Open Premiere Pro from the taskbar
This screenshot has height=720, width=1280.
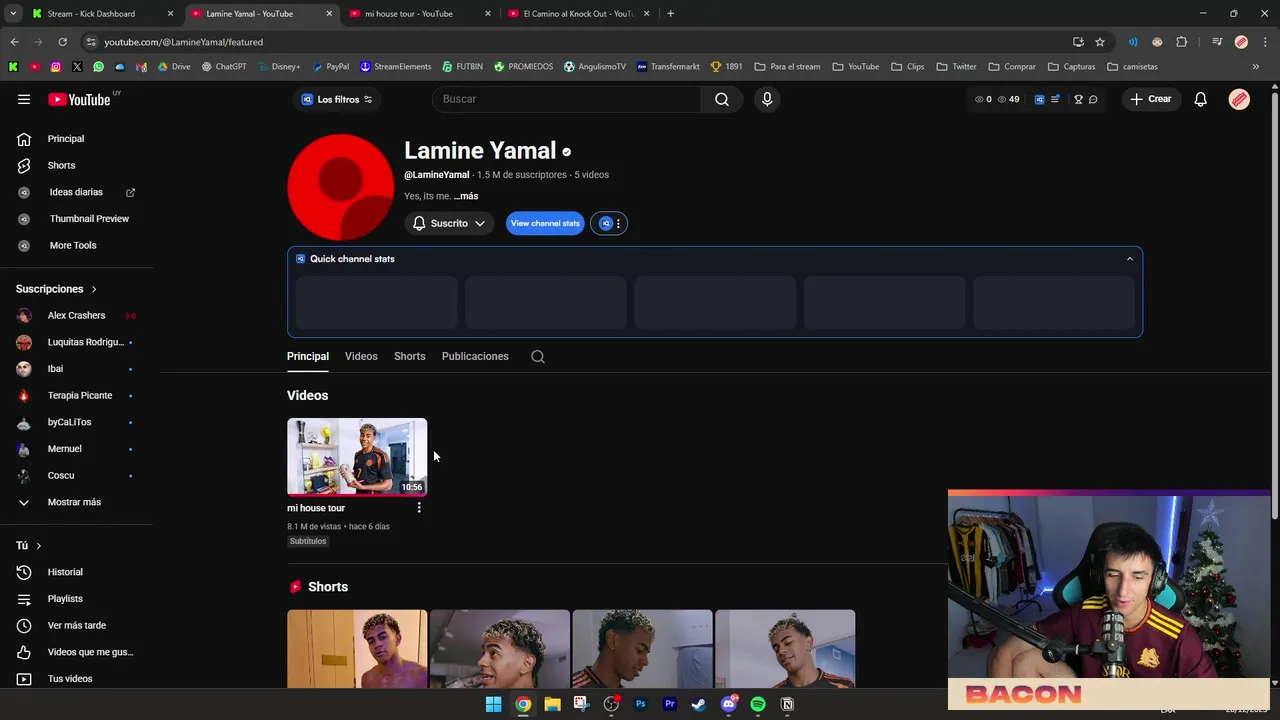click(670, 704)
